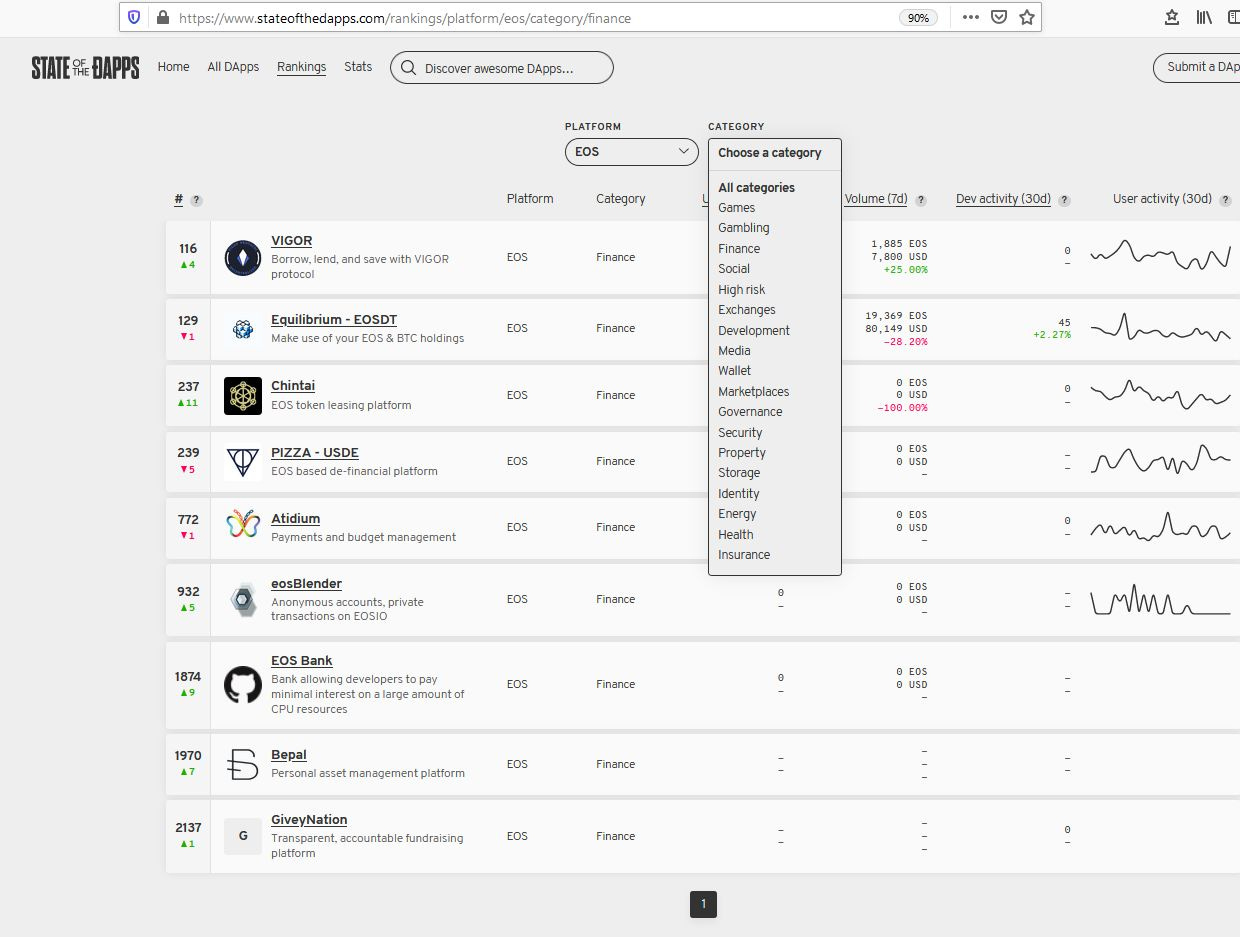Choose the Games category
1240x937 pixels.
click(736, 208)
